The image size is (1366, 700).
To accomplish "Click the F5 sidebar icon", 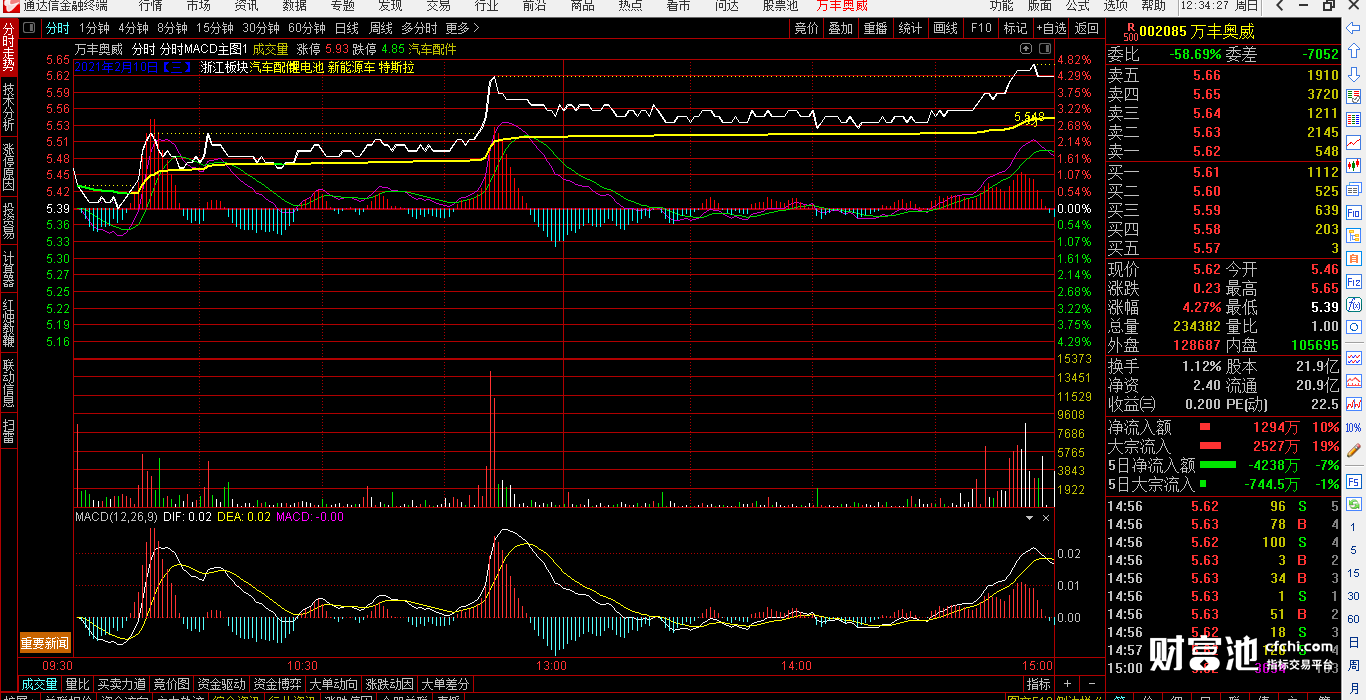I will pos(1354,480).
